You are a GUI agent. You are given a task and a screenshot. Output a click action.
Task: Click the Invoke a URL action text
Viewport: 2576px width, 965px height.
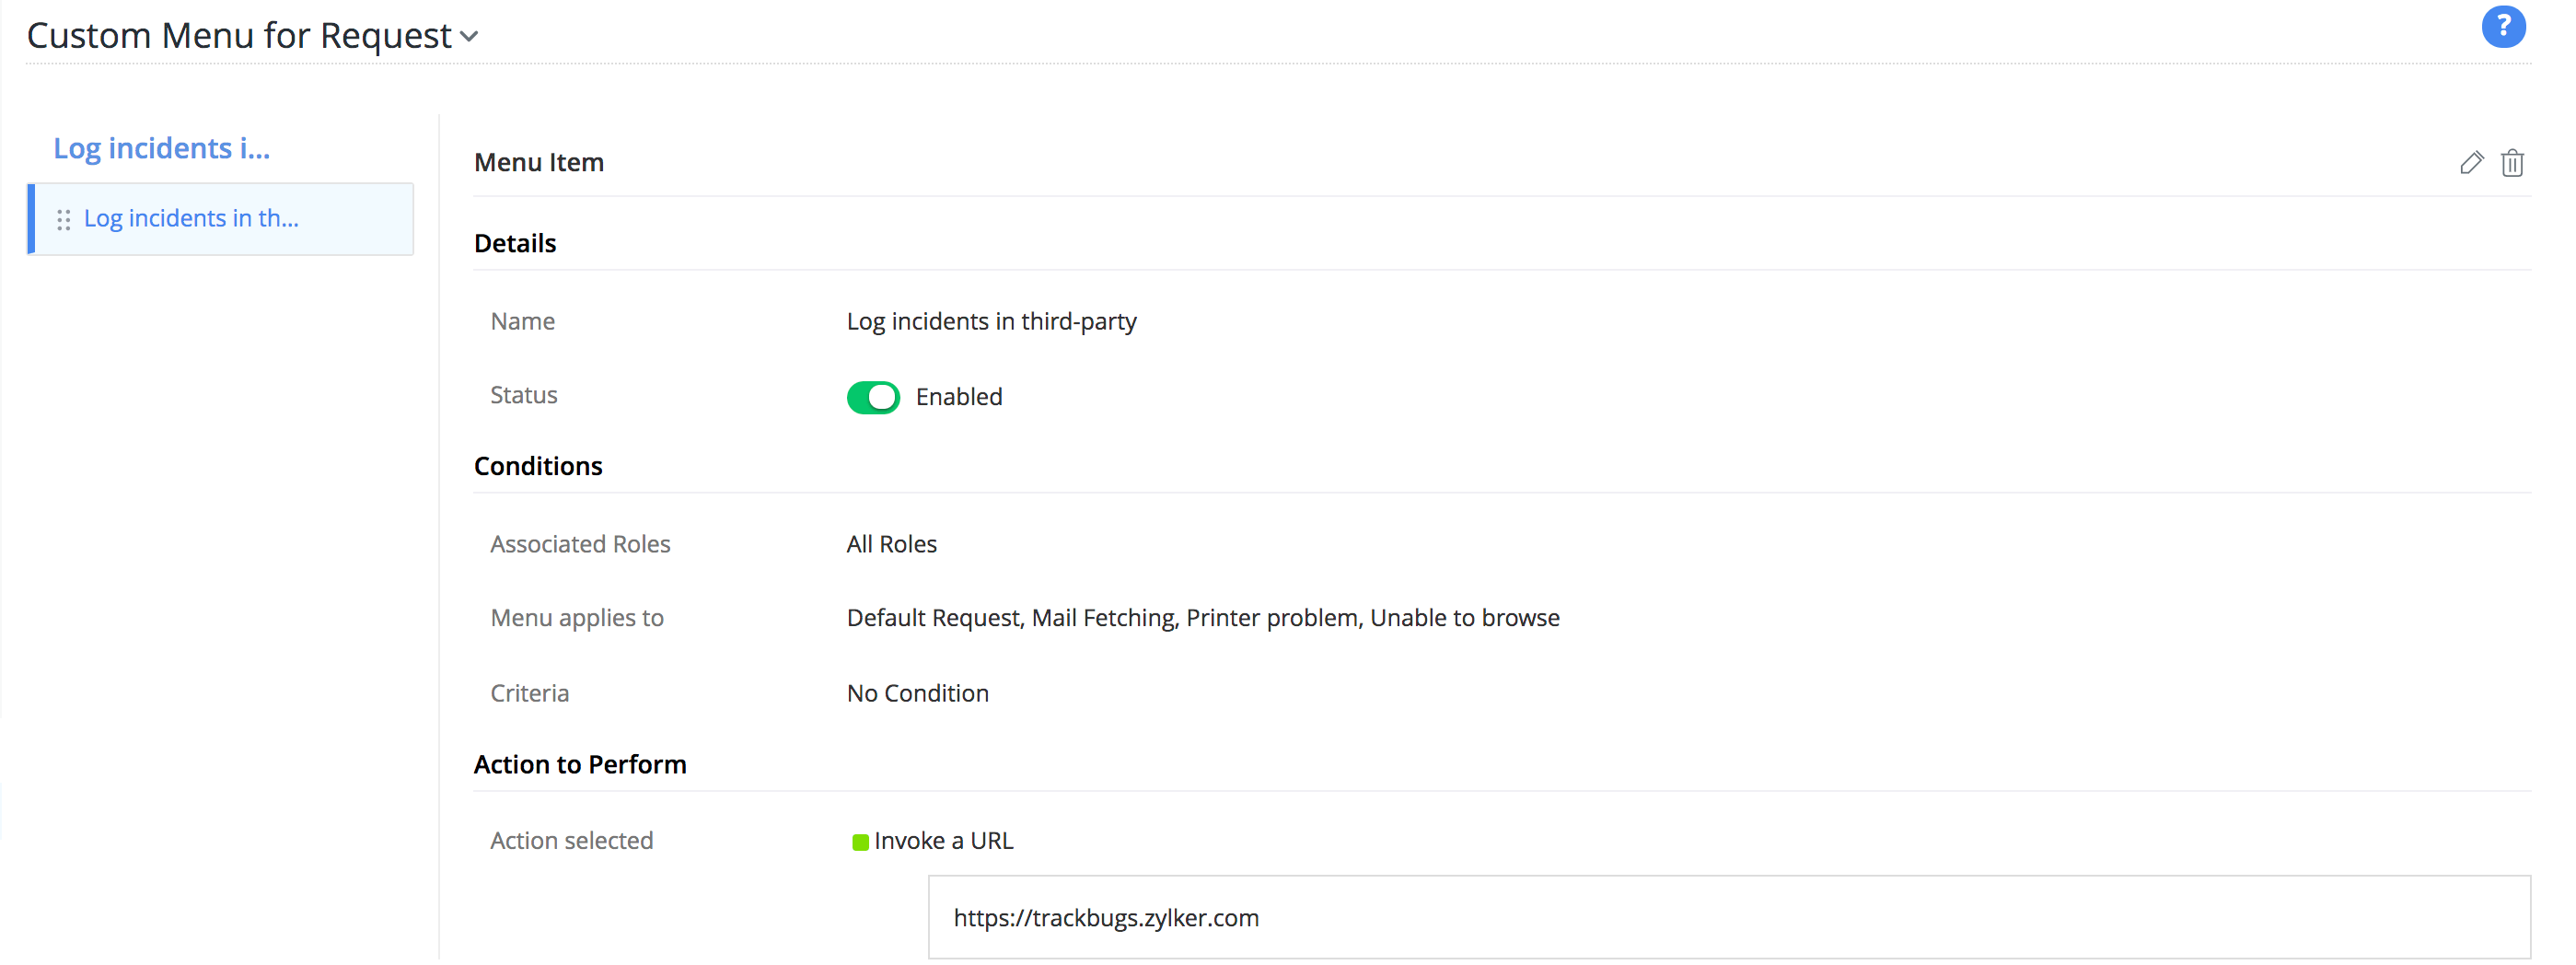(943, 841)
